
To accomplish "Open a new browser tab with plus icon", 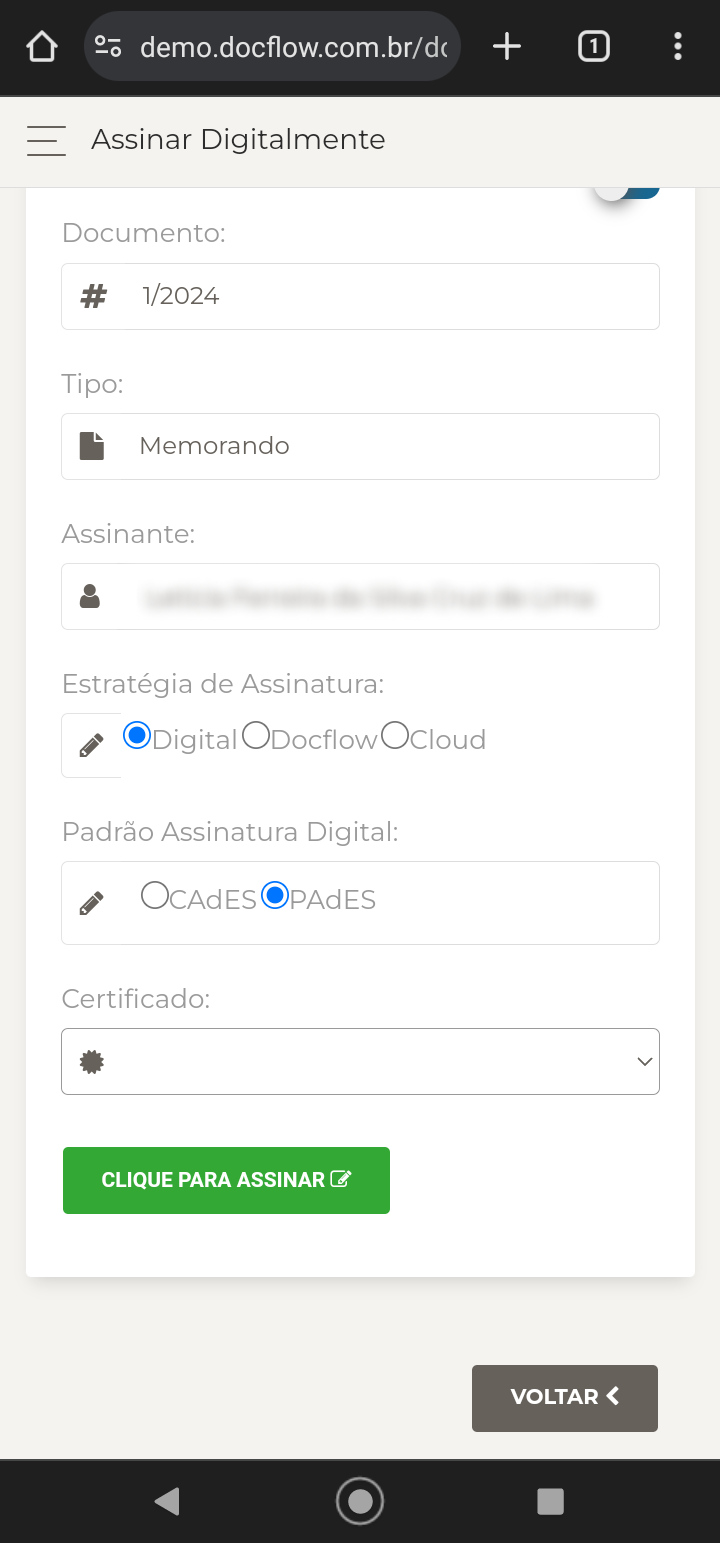I will (x=507, y=46).
